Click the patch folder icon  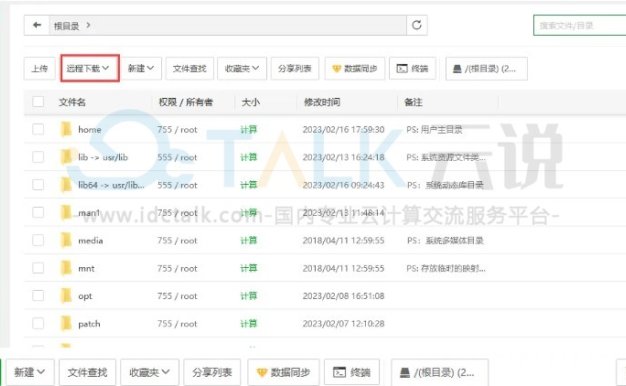click(66, 323)
